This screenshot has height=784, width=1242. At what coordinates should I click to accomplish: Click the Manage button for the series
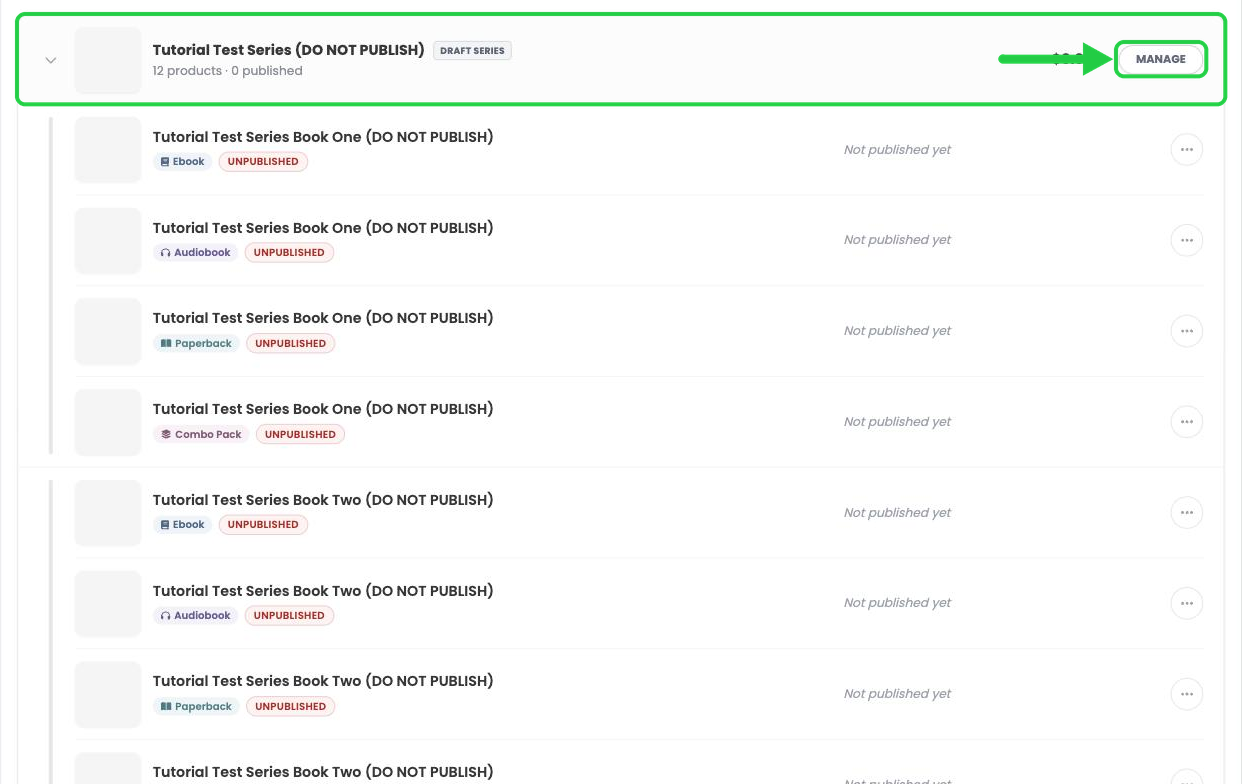coord(1160,59)
